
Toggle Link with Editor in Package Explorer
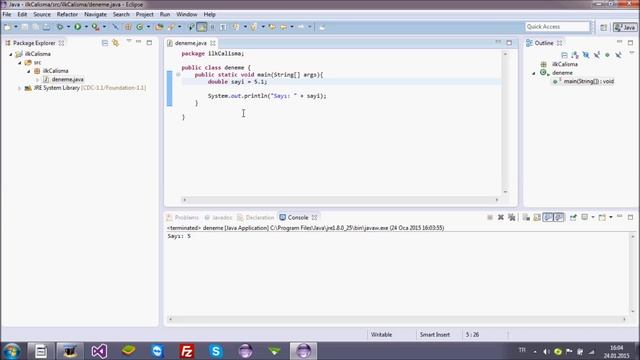coord(116,43)
